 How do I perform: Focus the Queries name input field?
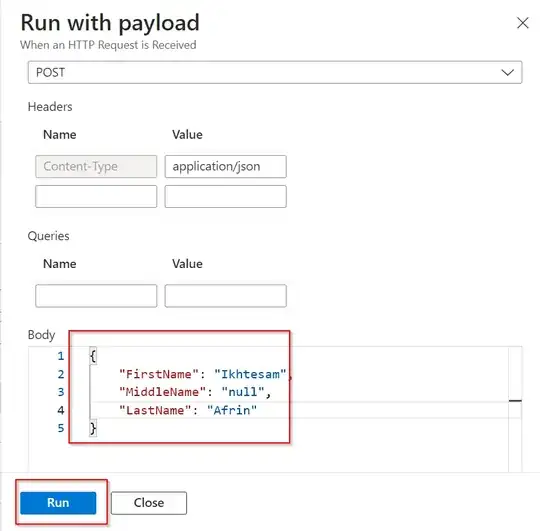(x=96, y=295)
